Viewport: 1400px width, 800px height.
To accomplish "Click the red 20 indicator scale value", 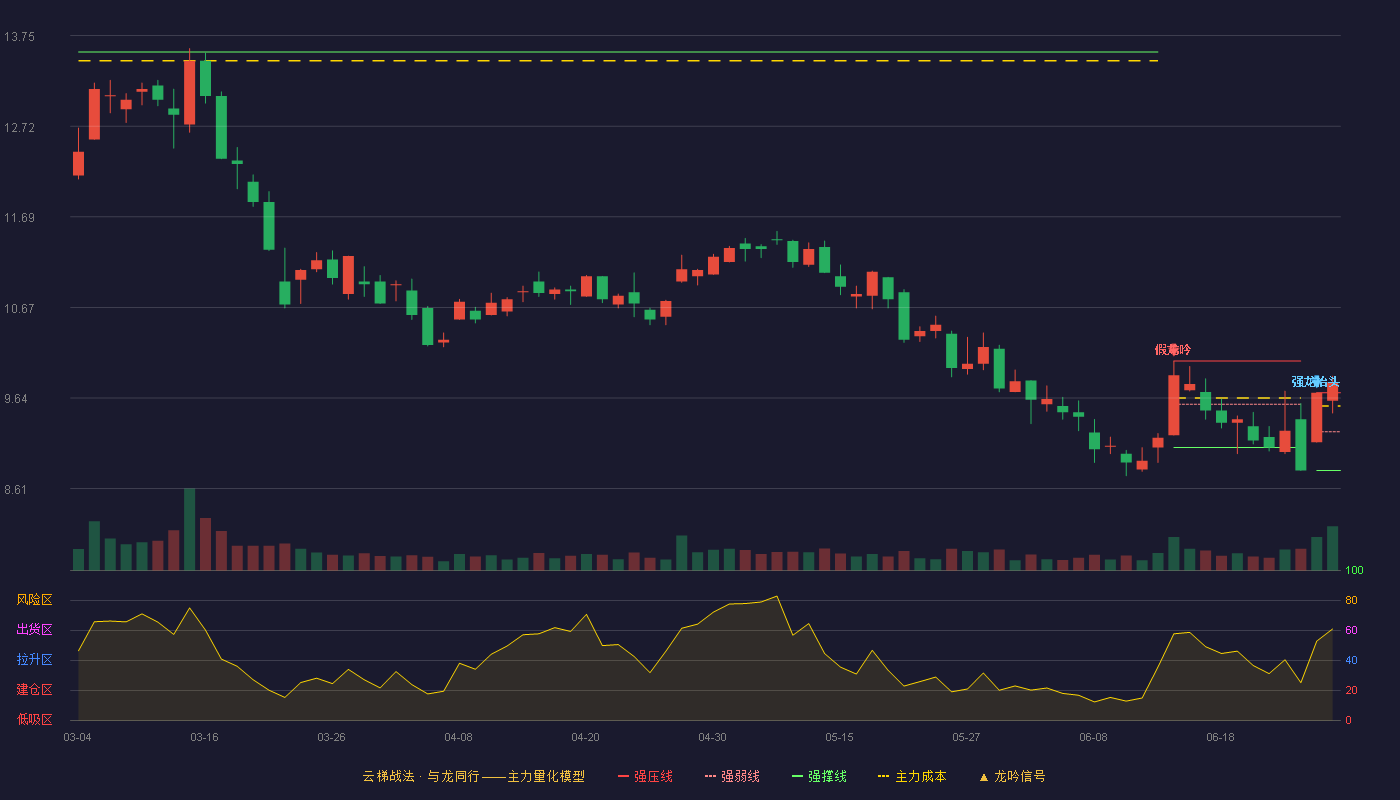I will pyautogui.click(x=1351, y=690).
